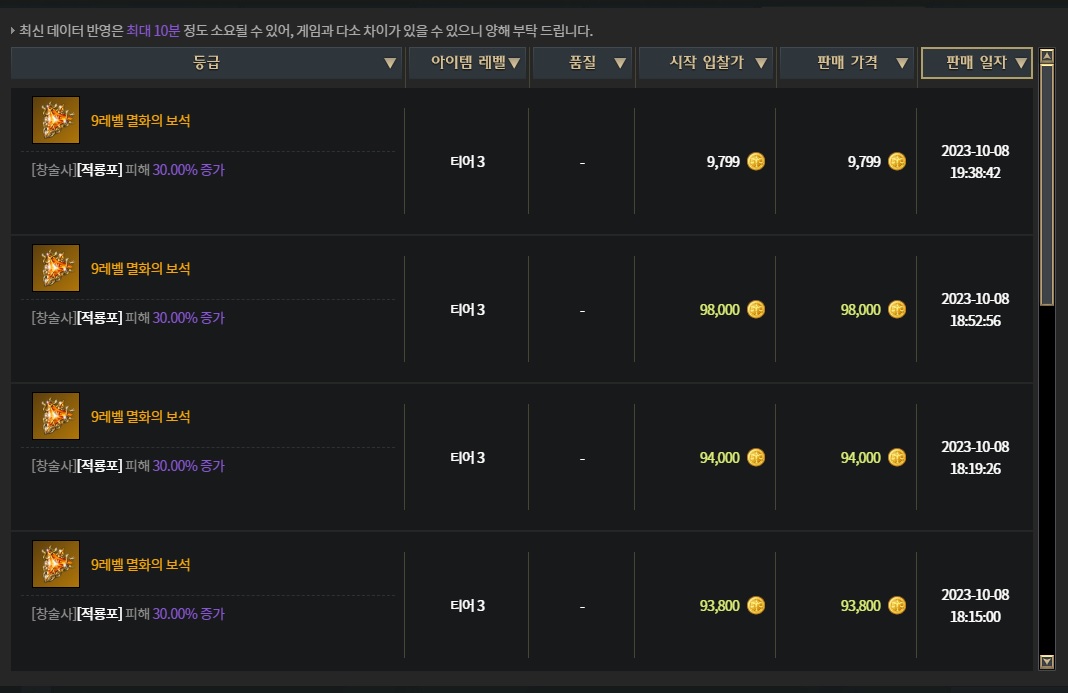Sort by 품질 column header
The image size is (1068, 693).
coord(582,63)
